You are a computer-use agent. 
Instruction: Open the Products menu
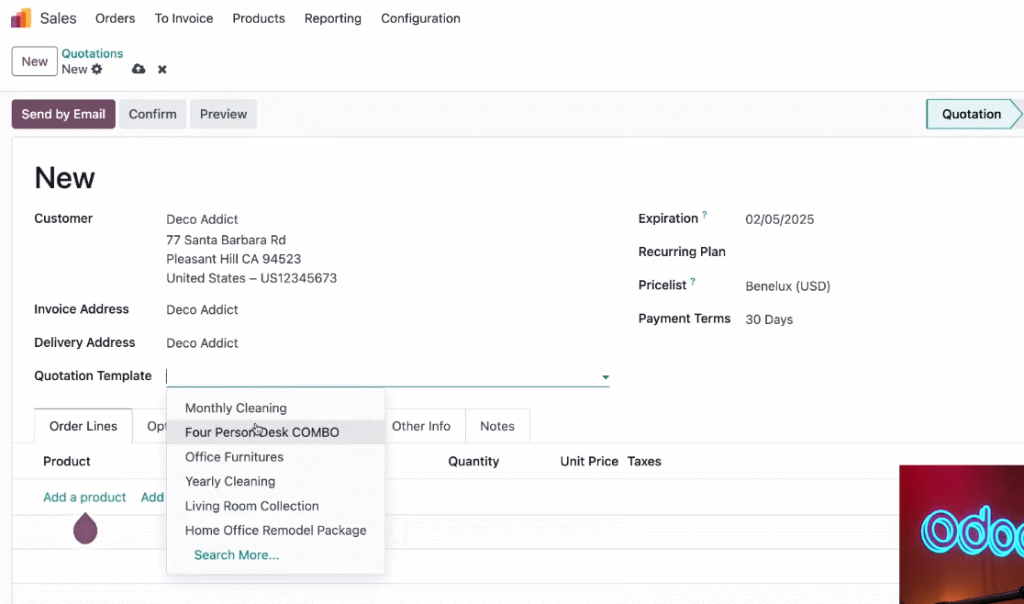259,18
